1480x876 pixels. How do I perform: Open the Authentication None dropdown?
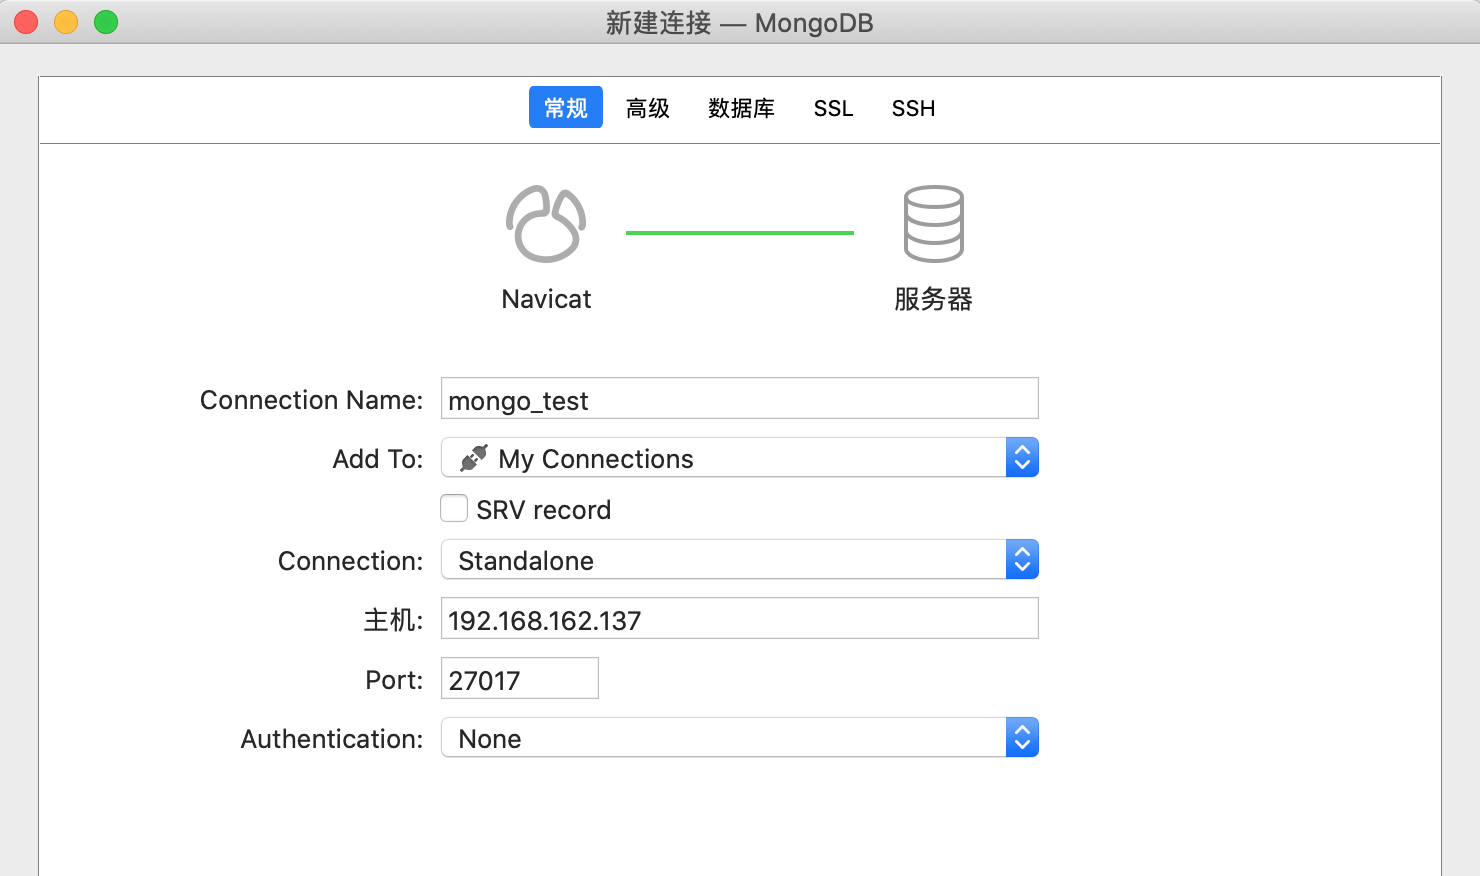(x=740, y=738)
